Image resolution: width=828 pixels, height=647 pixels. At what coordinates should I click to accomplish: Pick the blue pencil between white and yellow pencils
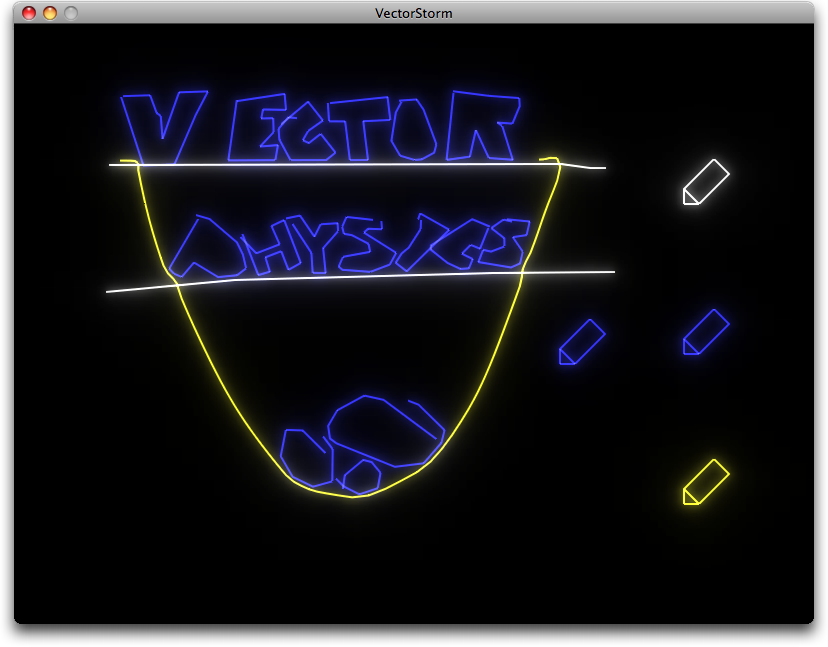706,332
